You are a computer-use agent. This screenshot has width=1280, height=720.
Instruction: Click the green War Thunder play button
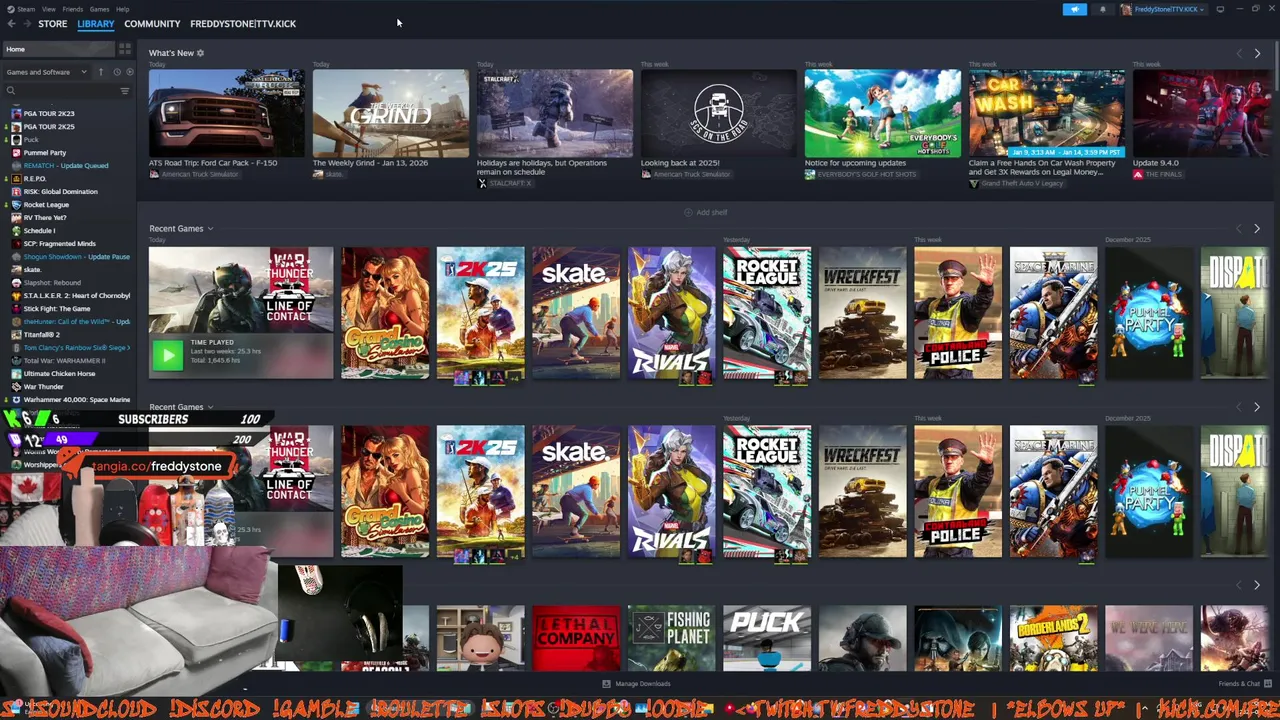168,354
